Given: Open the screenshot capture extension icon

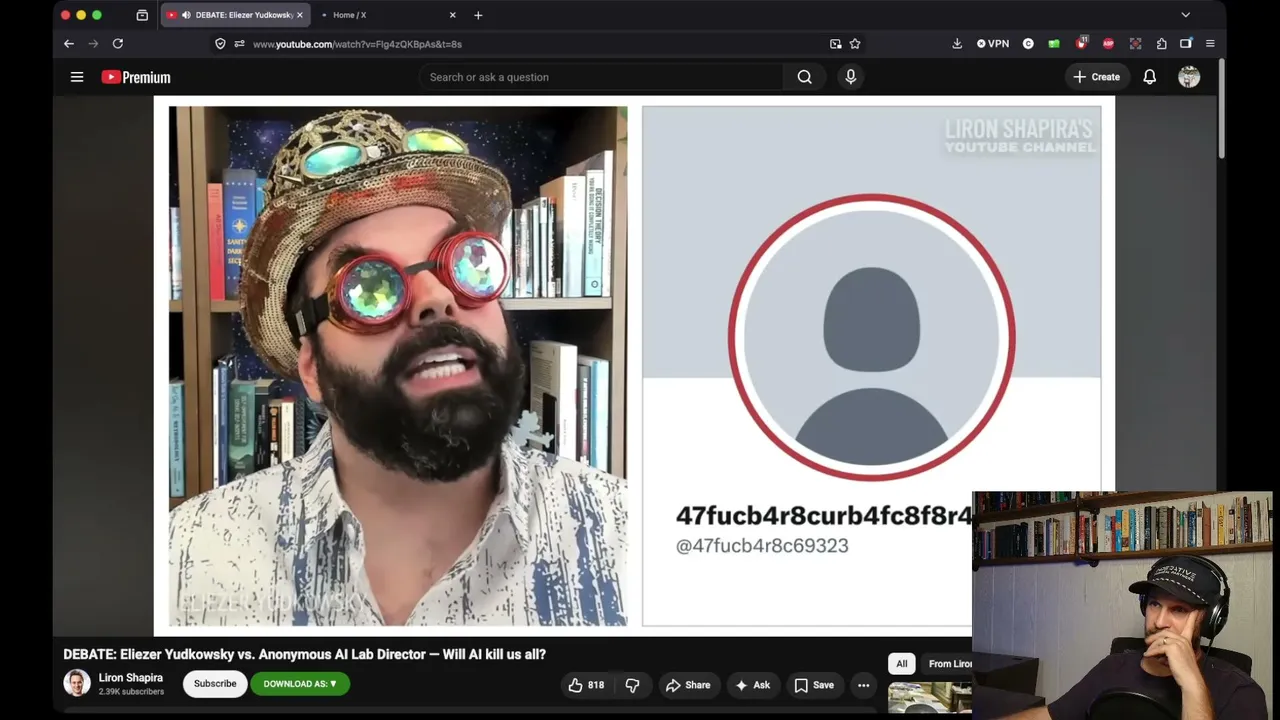Looking at the screenshot, I should (1135, 44).
